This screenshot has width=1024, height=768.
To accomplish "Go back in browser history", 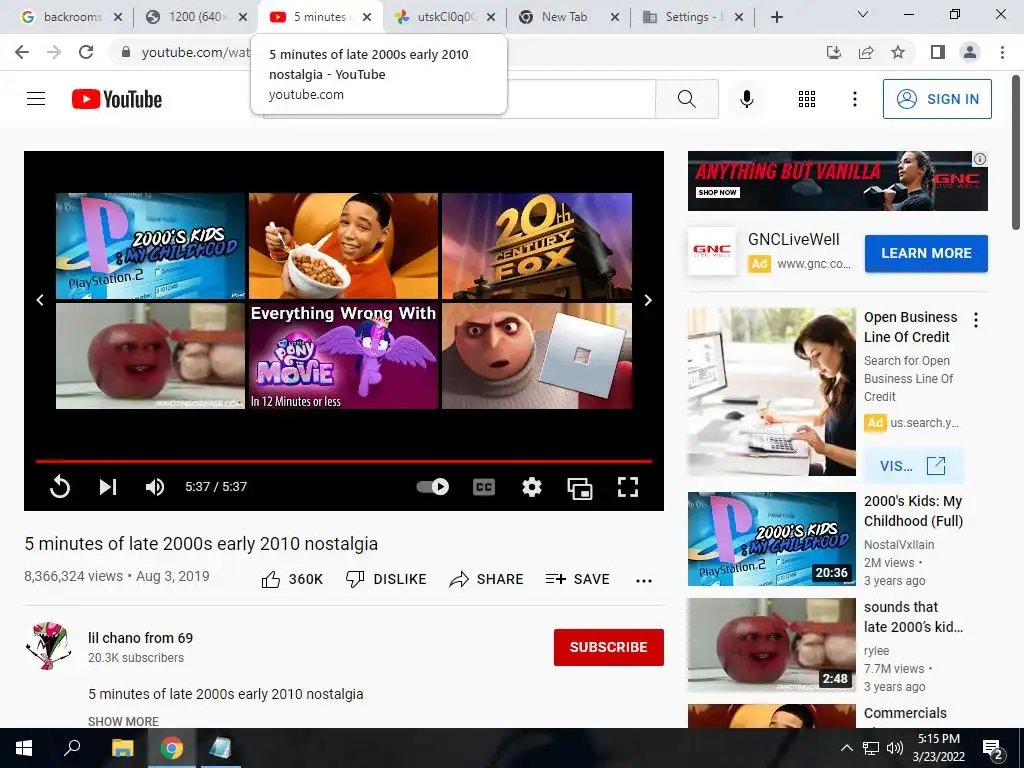I will (x=22, y=52).
